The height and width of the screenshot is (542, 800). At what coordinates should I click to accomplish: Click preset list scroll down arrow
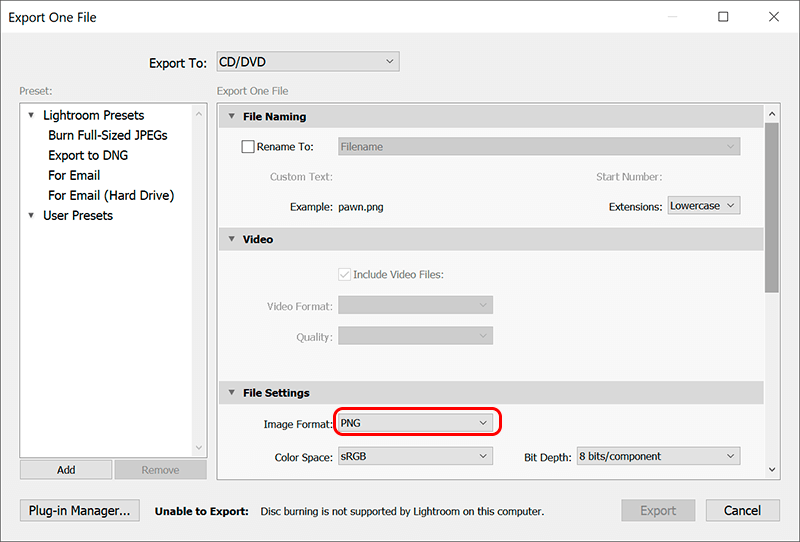tap(199, 448)
